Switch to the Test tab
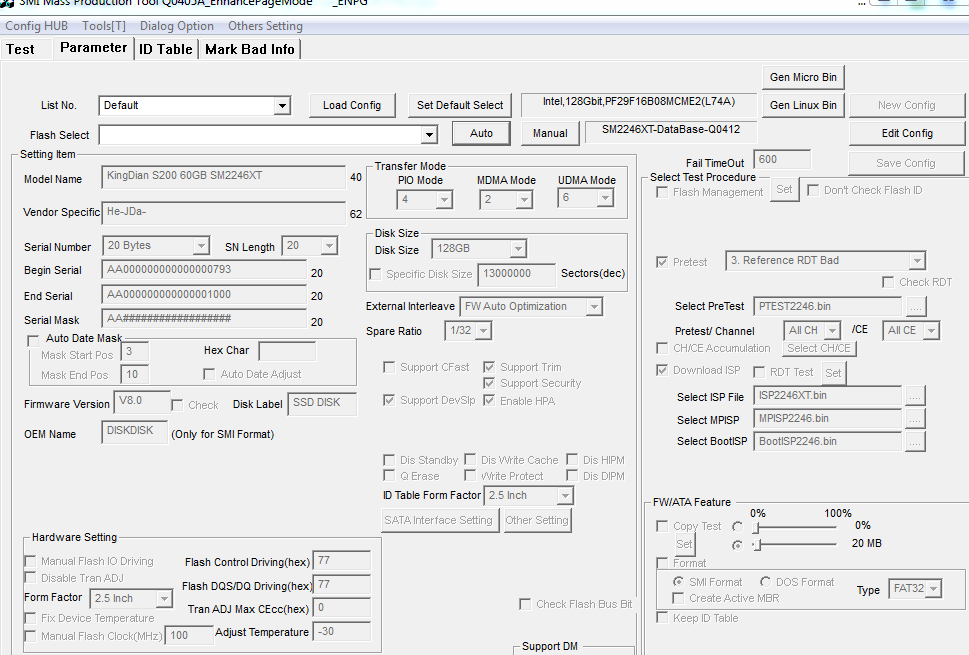This screenshot has width=969, height=655. 20,49
